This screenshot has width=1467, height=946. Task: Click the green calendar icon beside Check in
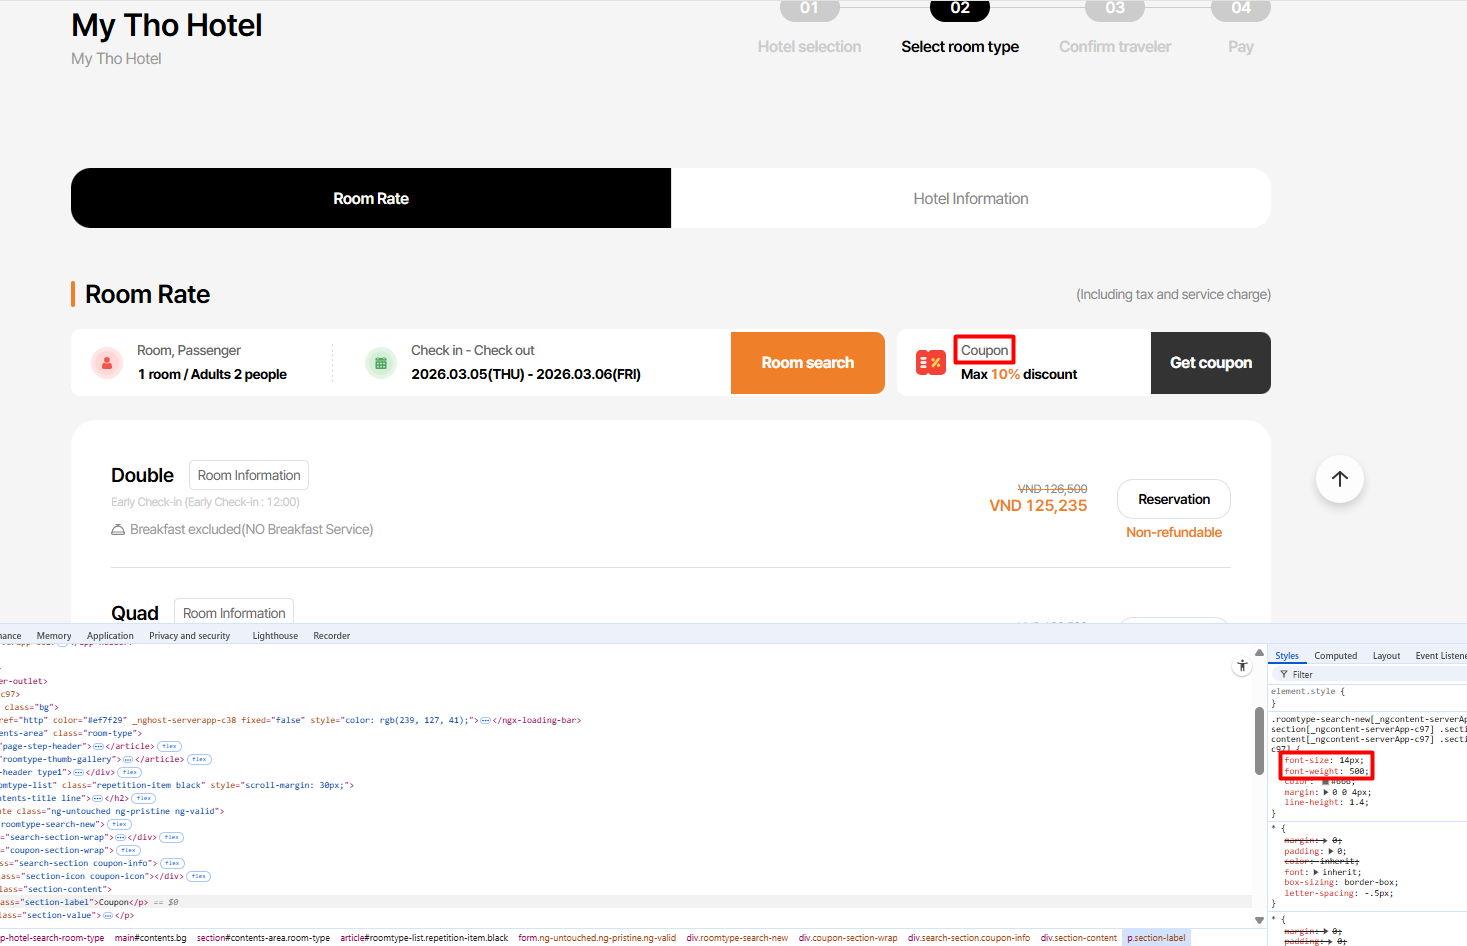click(381, 363)
